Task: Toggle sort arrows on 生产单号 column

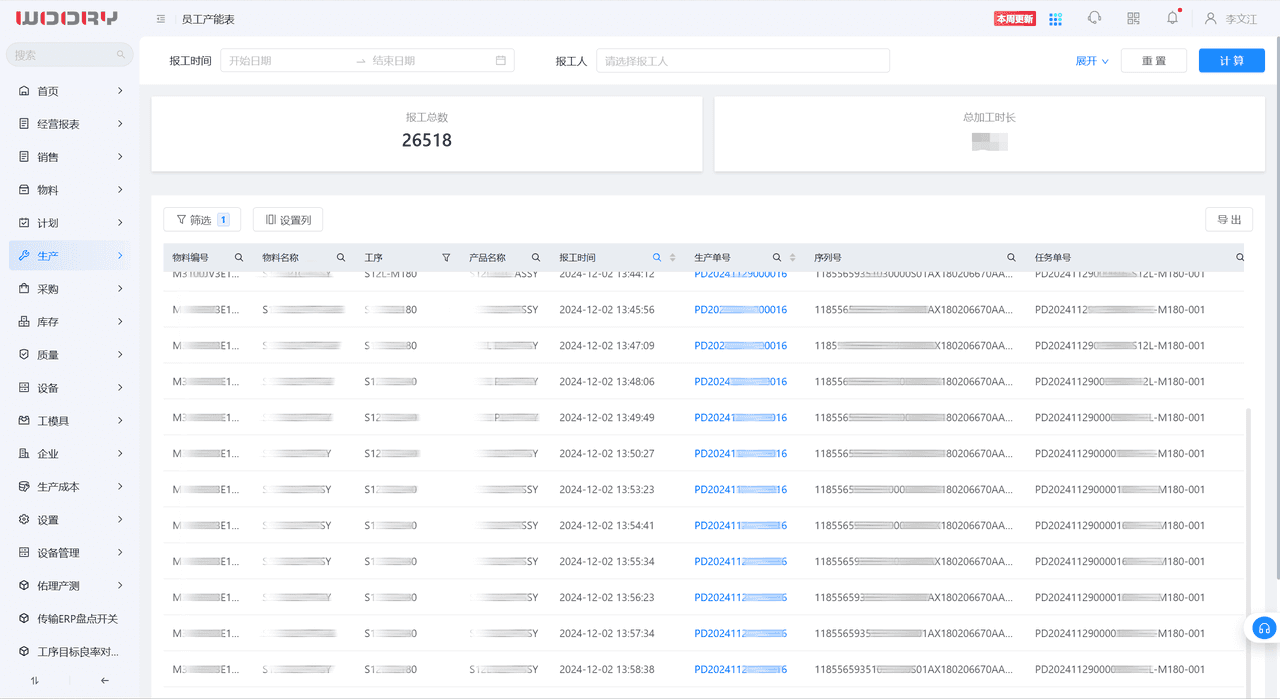Action: coord(793,258)
